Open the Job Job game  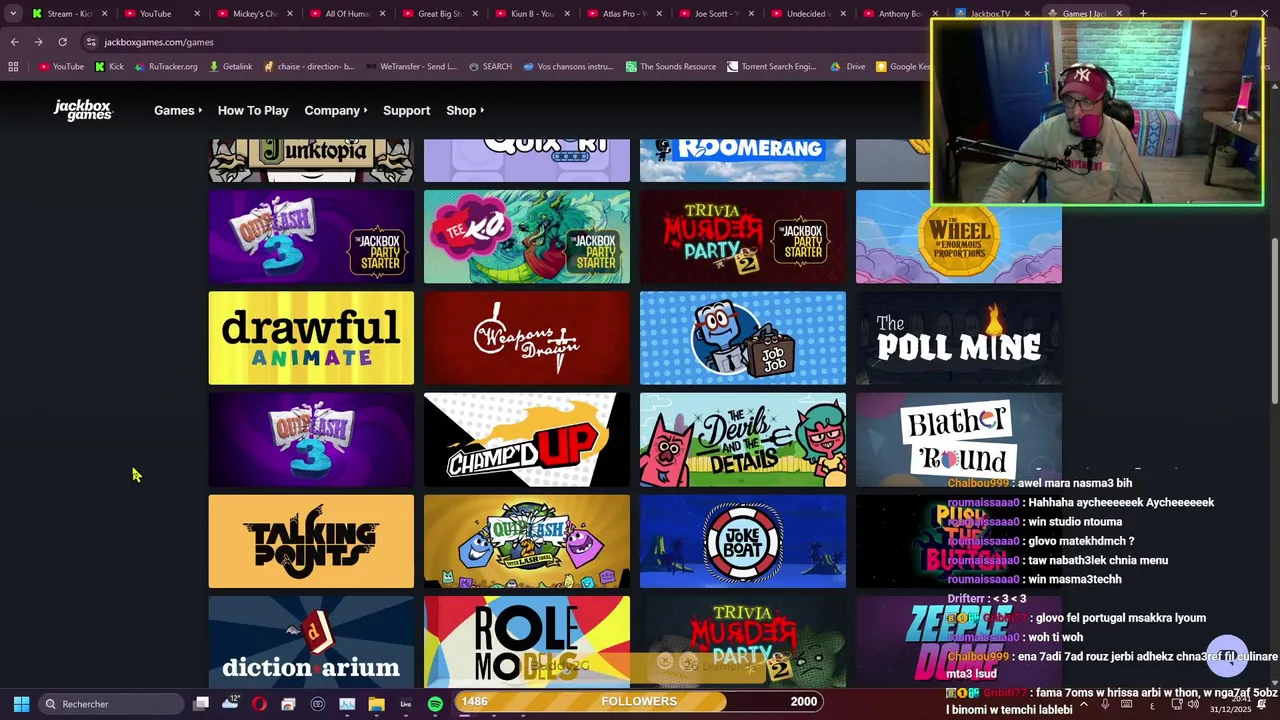click(743, 338)
